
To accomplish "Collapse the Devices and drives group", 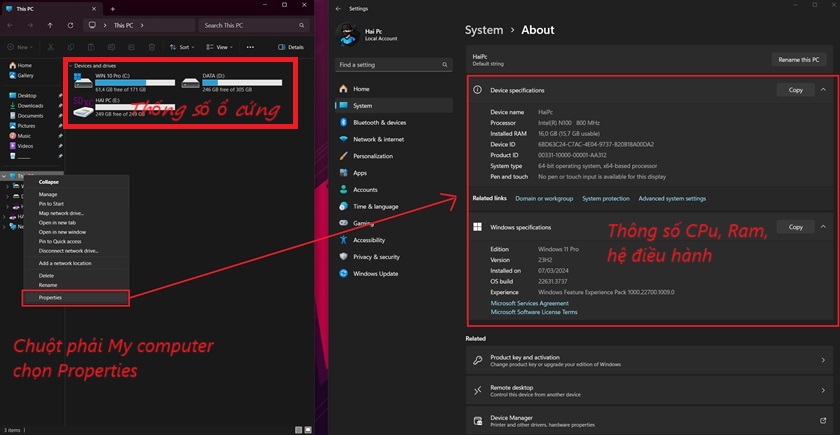I will (70, 65).
